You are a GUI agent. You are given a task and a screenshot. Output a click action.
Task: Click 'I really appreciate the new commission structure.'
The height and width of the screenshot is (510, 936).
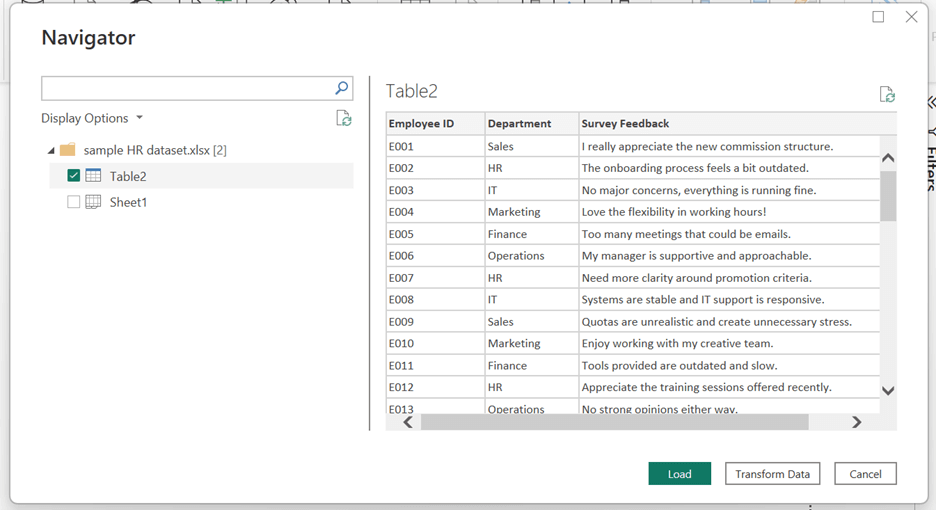(x=707, y=146)
